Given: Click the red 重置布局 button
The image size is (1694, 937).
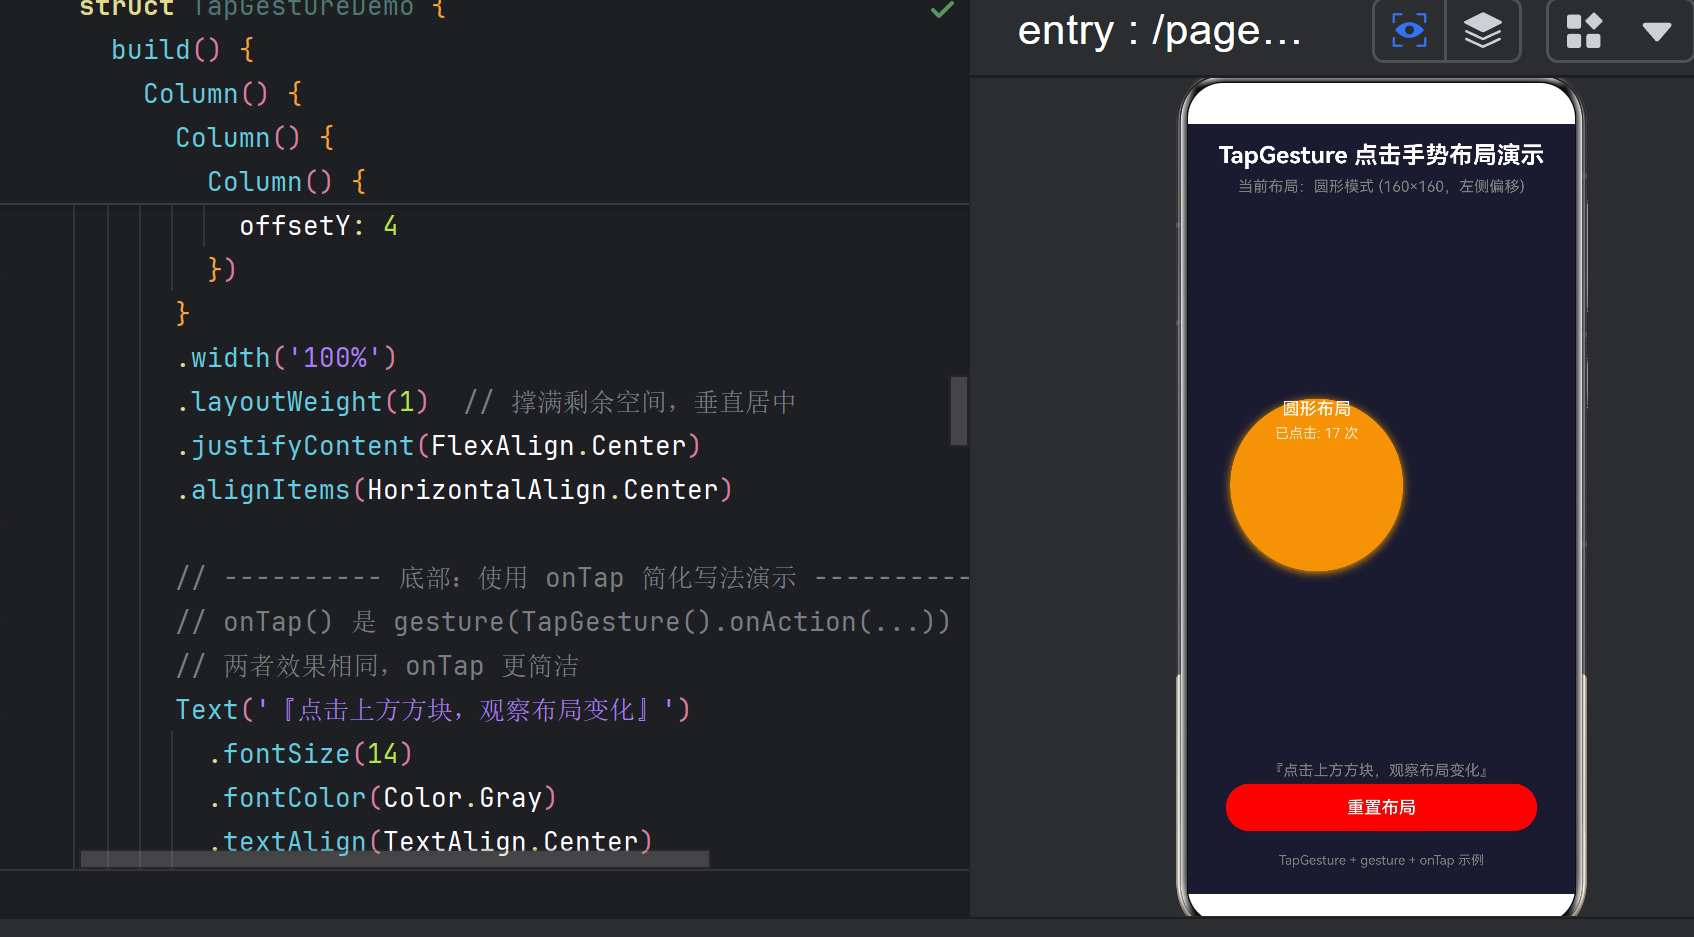Looking at the screenshot, I should [x=1381, y=807].
